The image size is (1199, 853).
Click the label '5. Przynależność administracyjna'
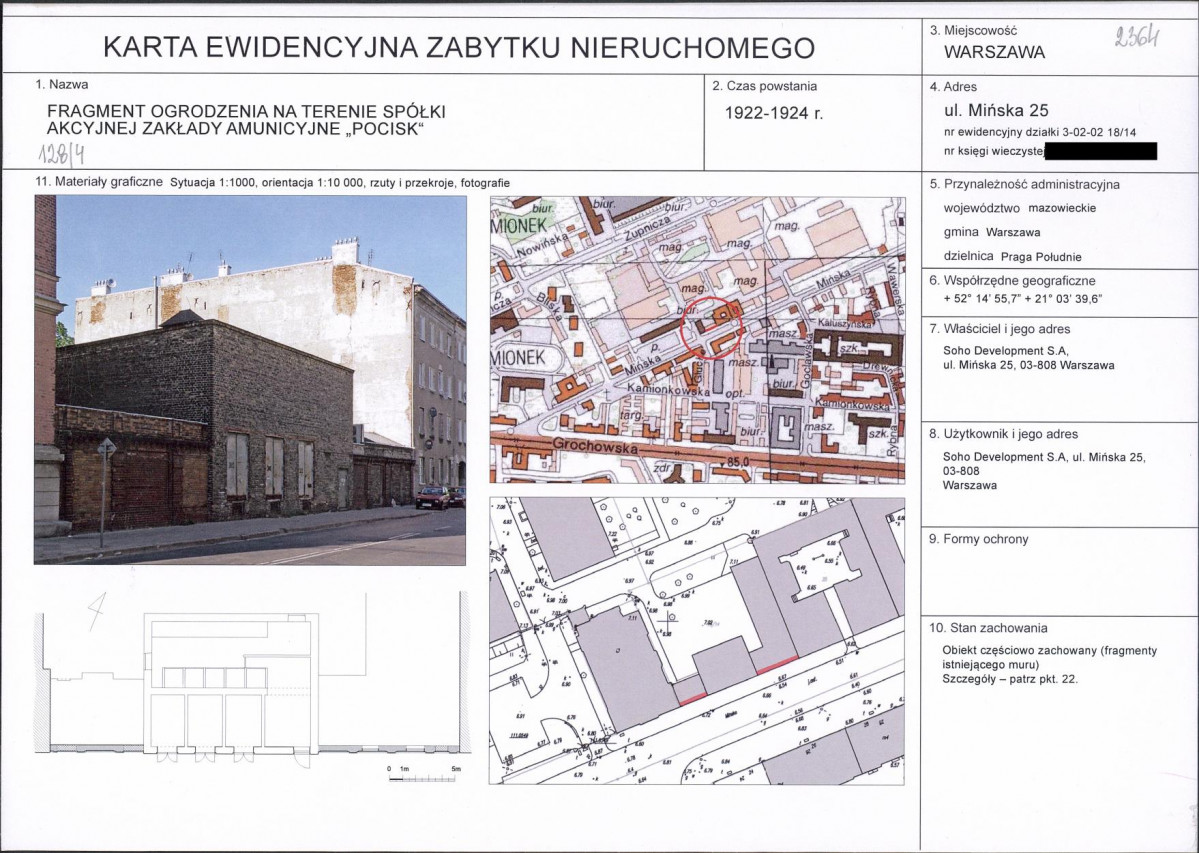pos(1025,184)
